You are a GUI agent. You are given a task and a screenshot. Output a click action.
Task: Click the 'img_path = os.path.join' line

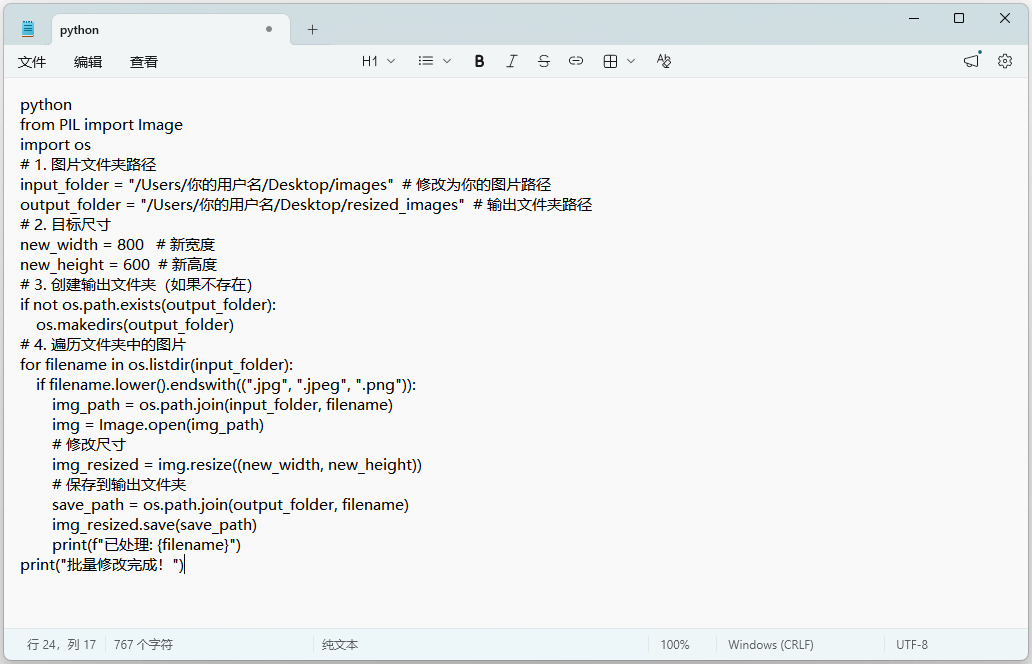(x=222, y=405)
